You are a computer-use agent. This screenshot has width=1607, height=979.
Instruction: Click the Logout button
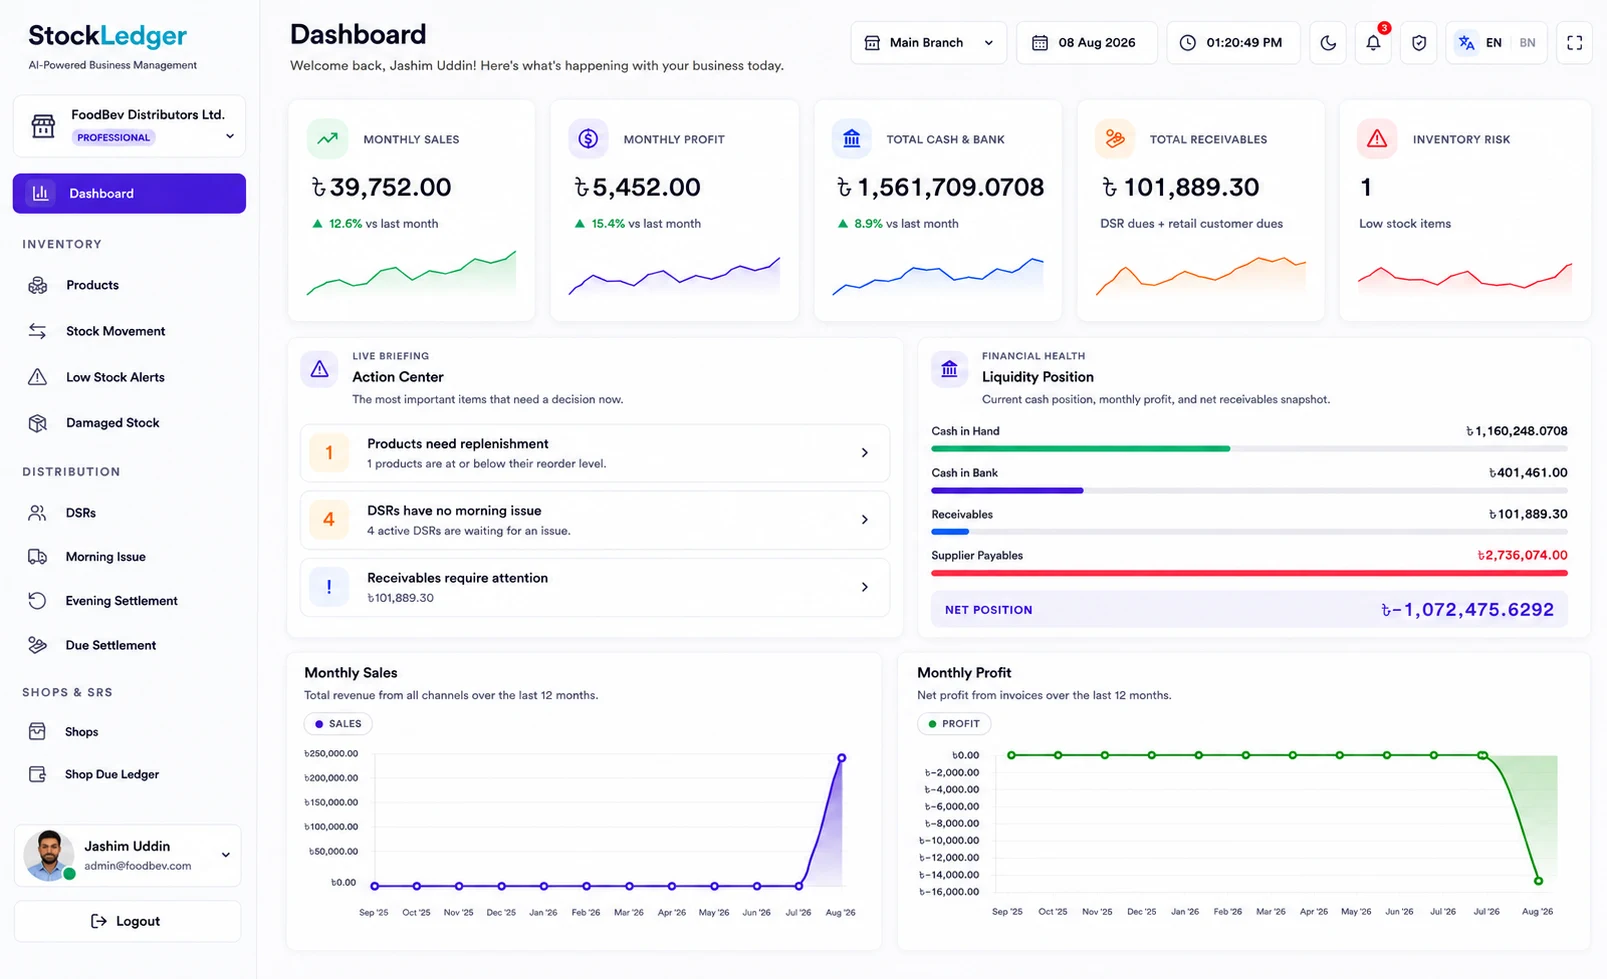pos(127,921)
